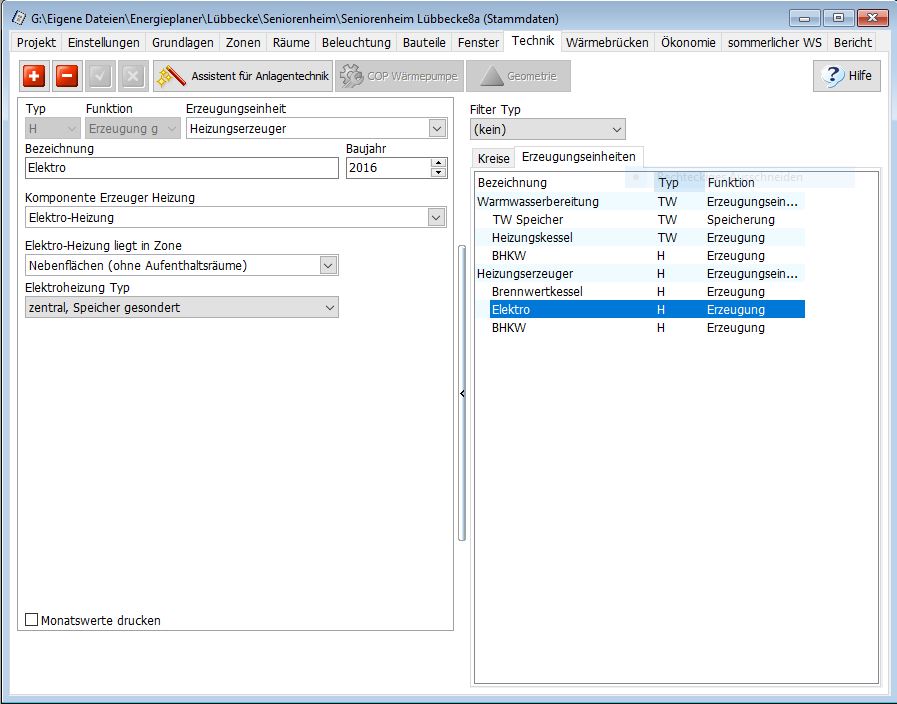Viewport: 897px width, 704px height.
Task: Go to the Zonen tab
Action: click(243, 42)
